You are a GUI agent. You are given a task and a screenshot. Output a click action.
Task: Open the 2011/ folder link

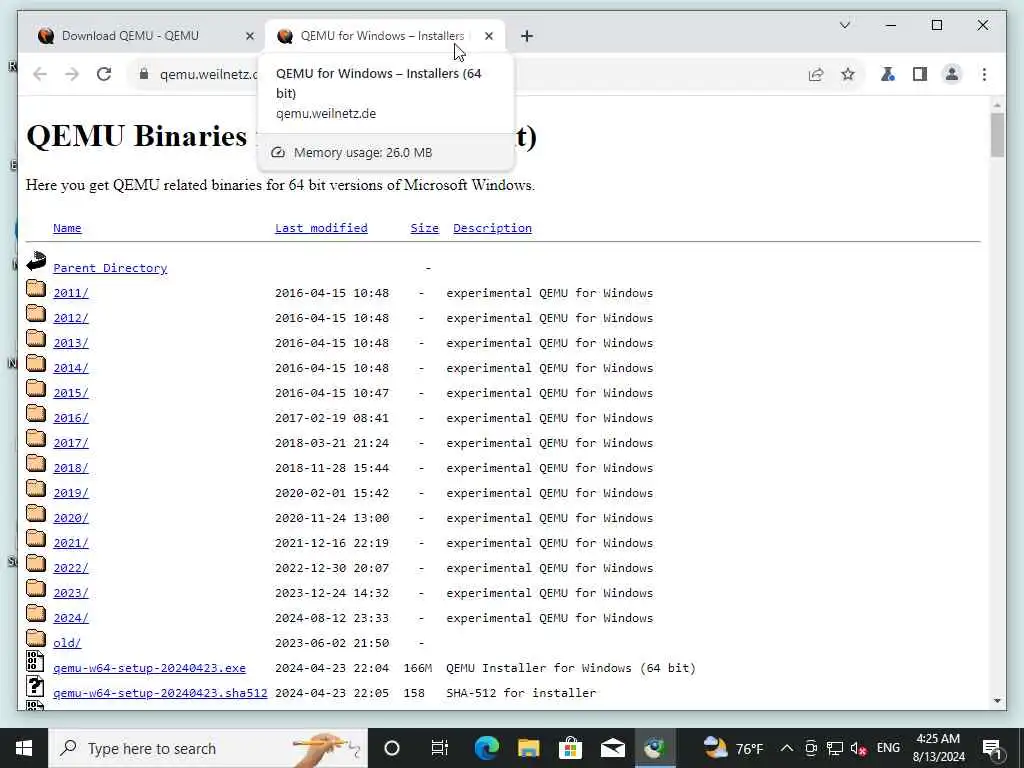(x=71, y=293)
